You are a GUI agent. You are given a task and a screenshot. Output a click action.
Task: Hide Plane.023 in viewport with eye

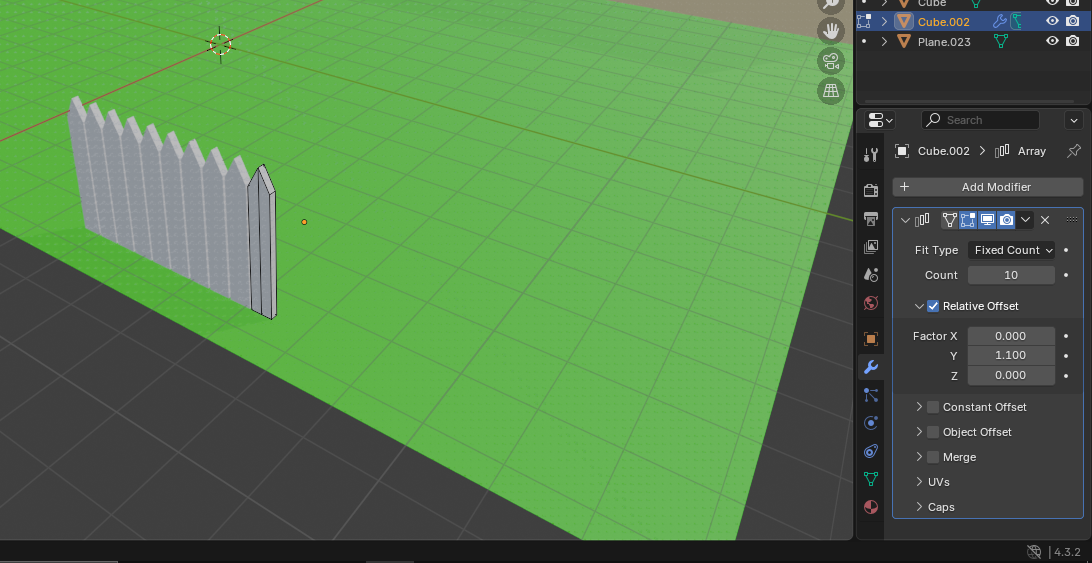coord(1052,41)
